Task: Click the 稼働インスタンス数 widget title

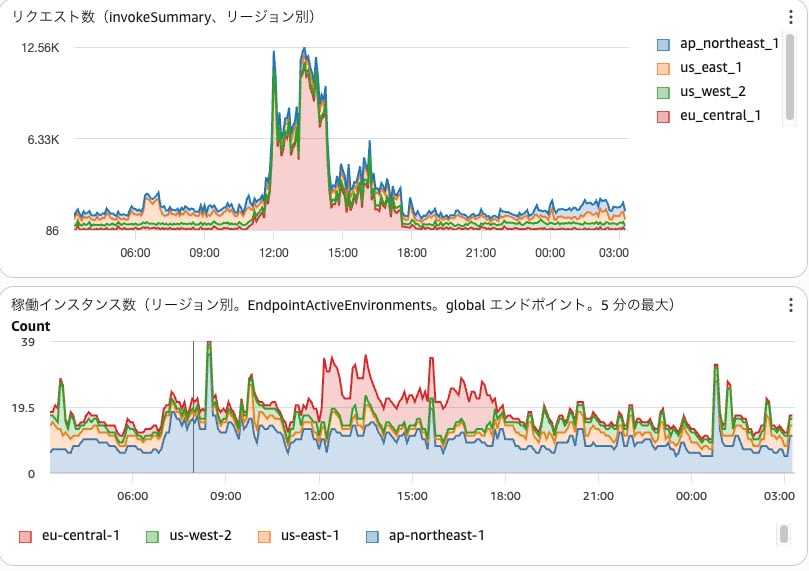Action: coord(343,305)
